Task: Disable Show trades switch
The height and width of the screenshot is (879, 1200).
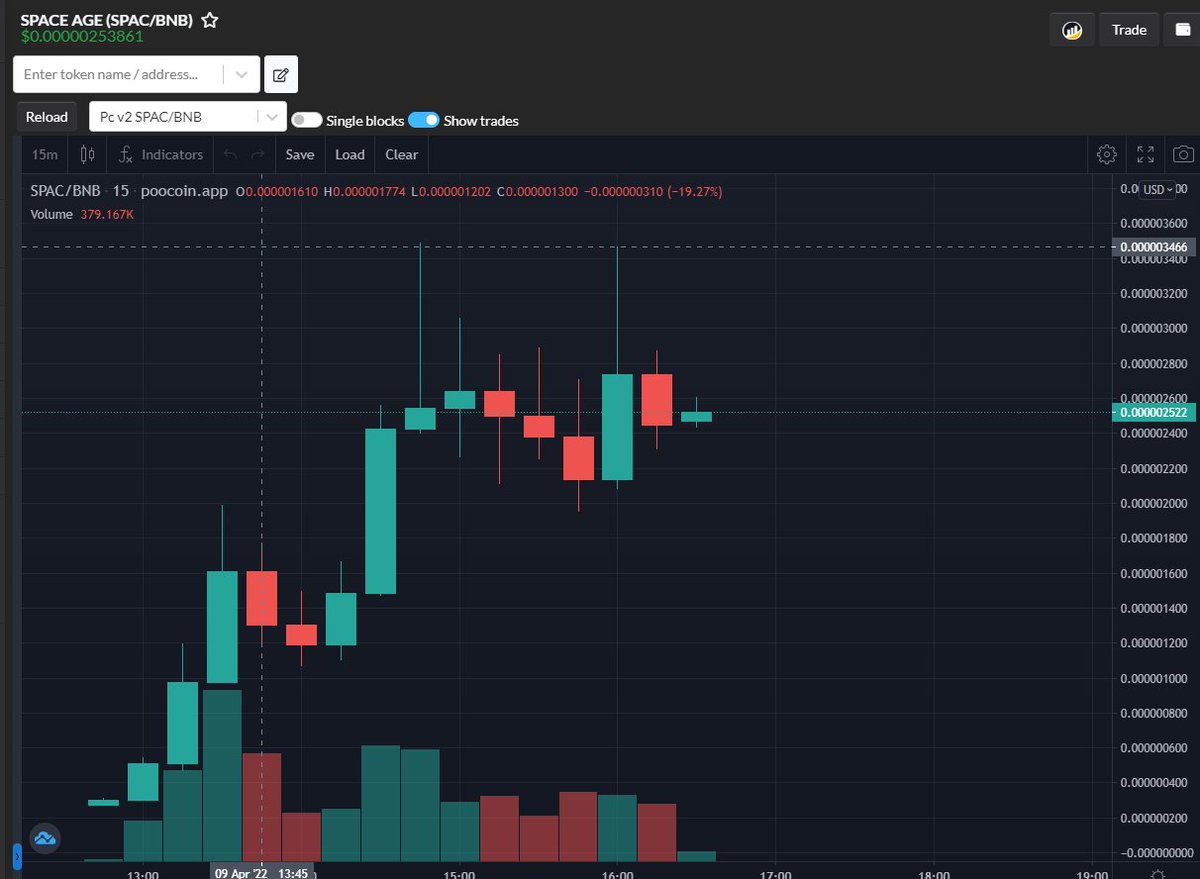Action: point(424,120)
